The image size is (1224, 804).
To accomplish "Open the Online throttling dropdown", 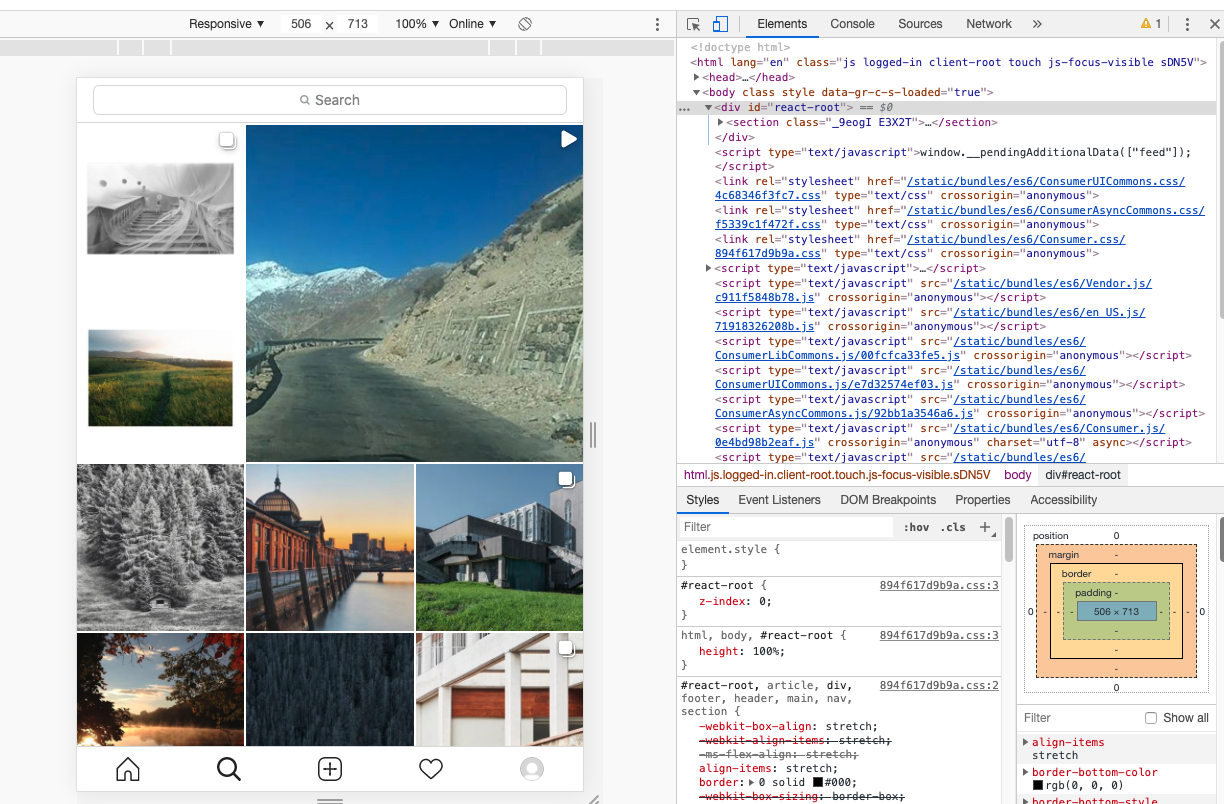I will (x=473, y=24).
